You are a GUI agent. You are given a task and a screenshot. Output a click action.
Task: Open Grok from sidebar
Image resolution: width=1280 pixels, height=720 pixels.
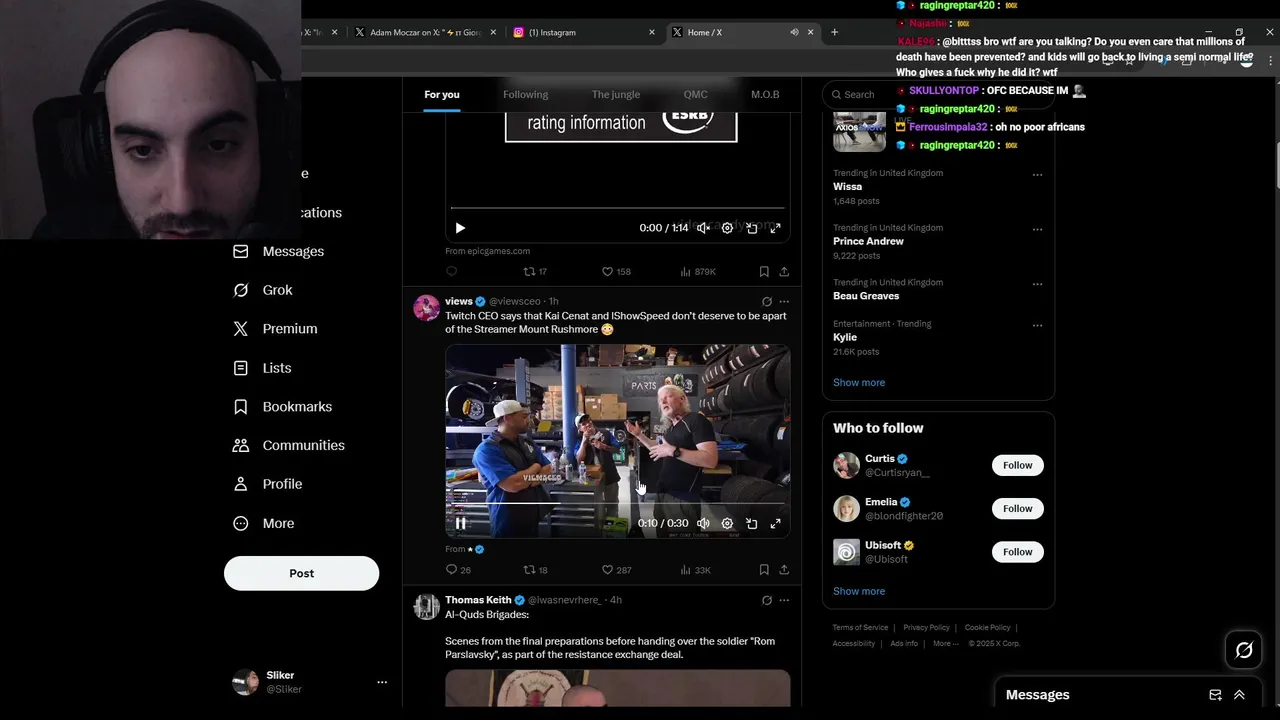point(263,290)
